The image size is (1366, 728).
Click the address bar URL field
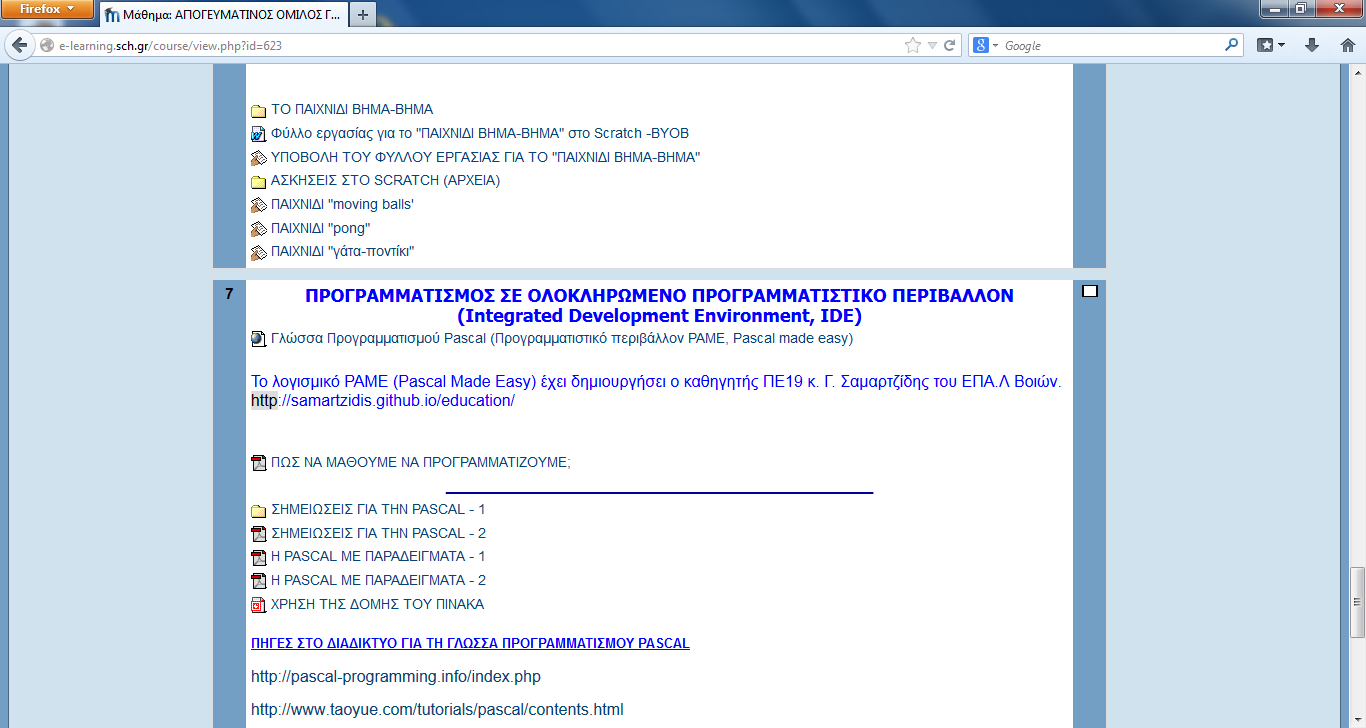pos(480,45)
